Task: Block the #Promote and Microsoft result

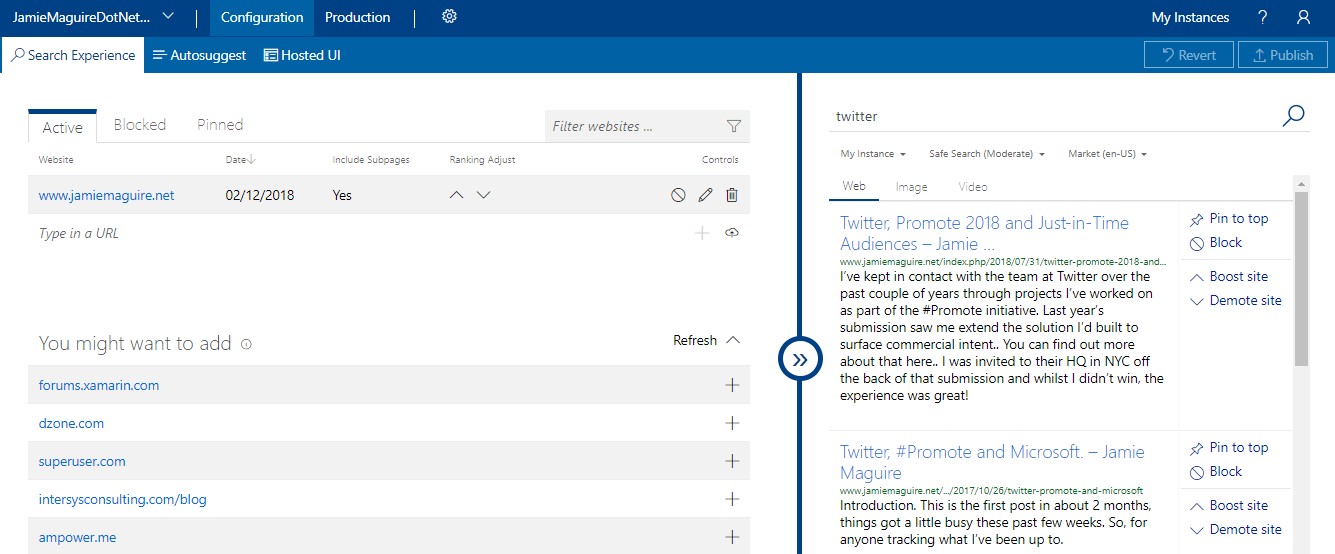Action: [1216, 471]
